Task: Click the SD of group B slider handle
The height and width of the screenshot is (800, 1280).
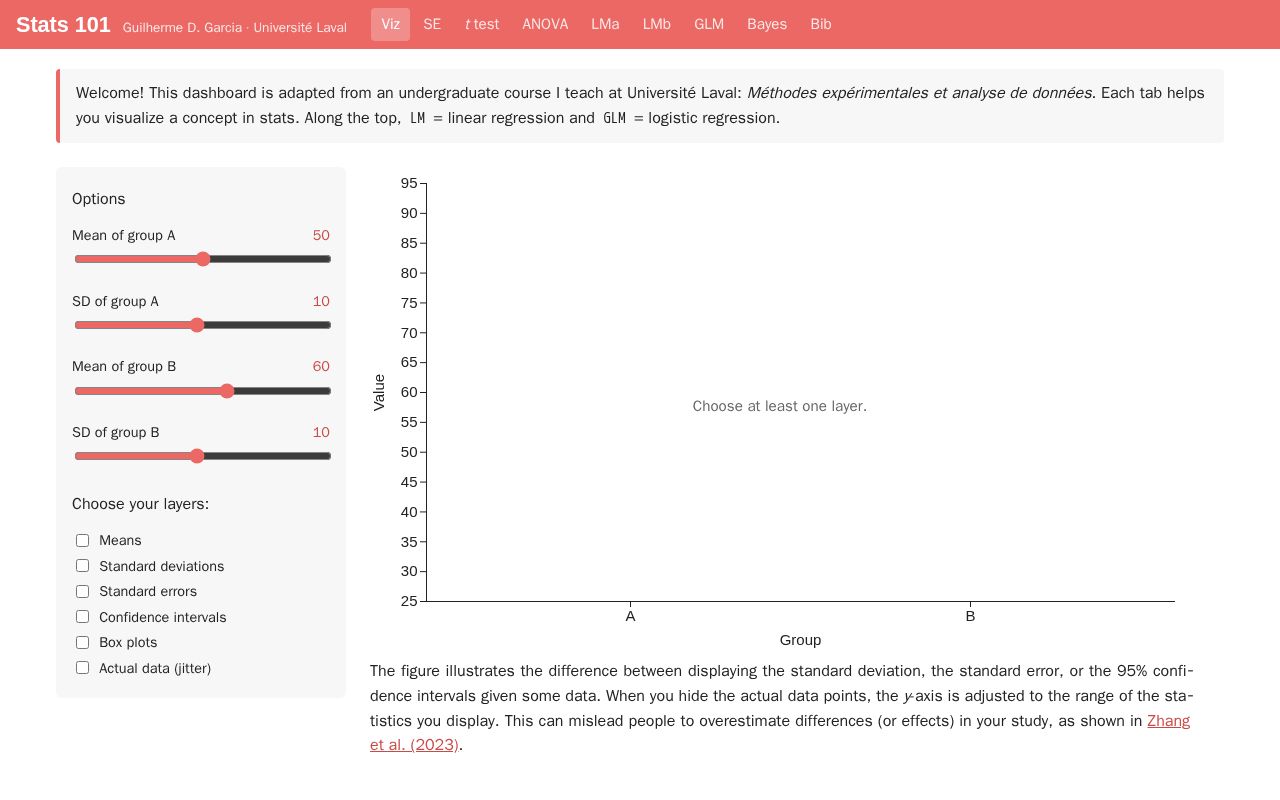Action: click(197, 456)
